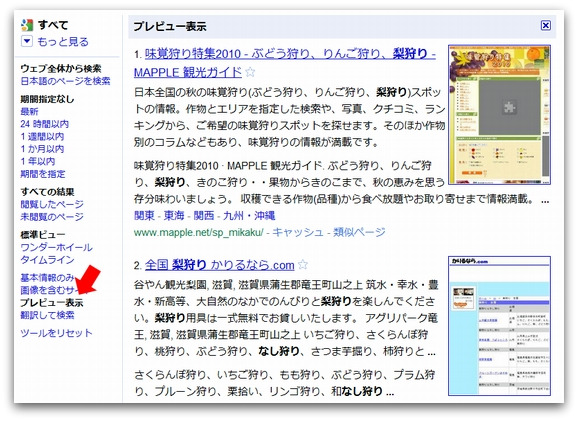Open 全国 梨狩り かりるなら.com result link
The width and height of the screenshot is (578, 421).
pyautogui.click(x=220, y=265)
